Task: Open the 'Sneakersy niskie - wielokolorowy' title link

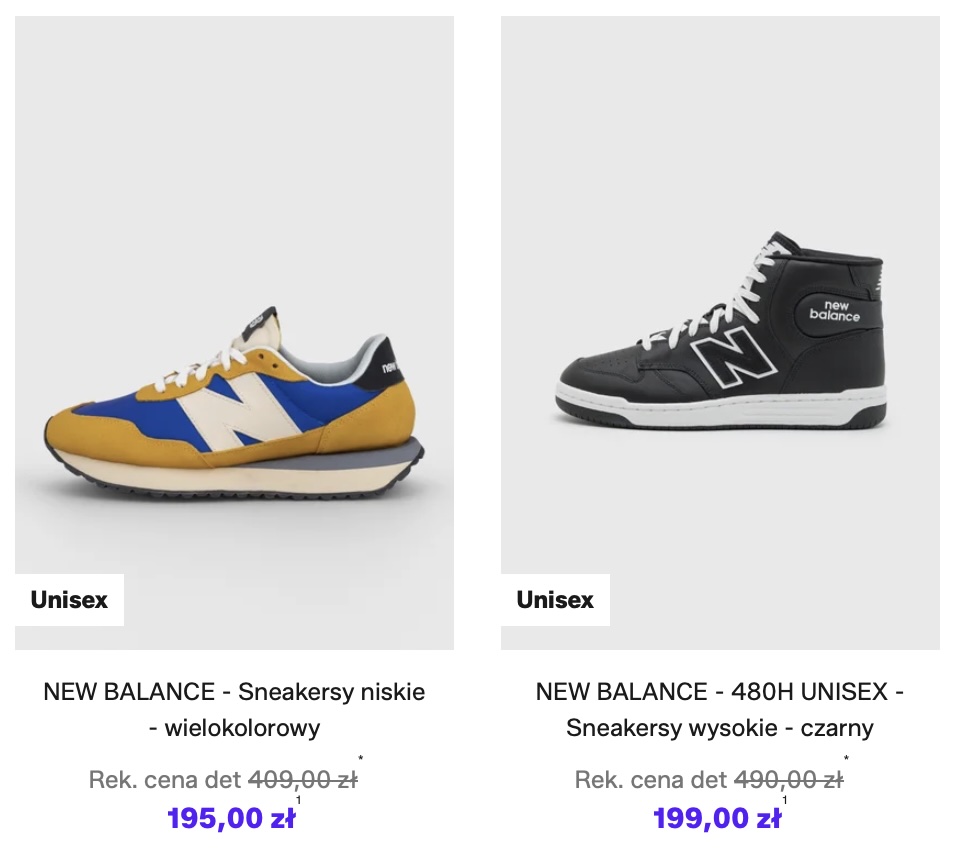Action: click(234, 709)
